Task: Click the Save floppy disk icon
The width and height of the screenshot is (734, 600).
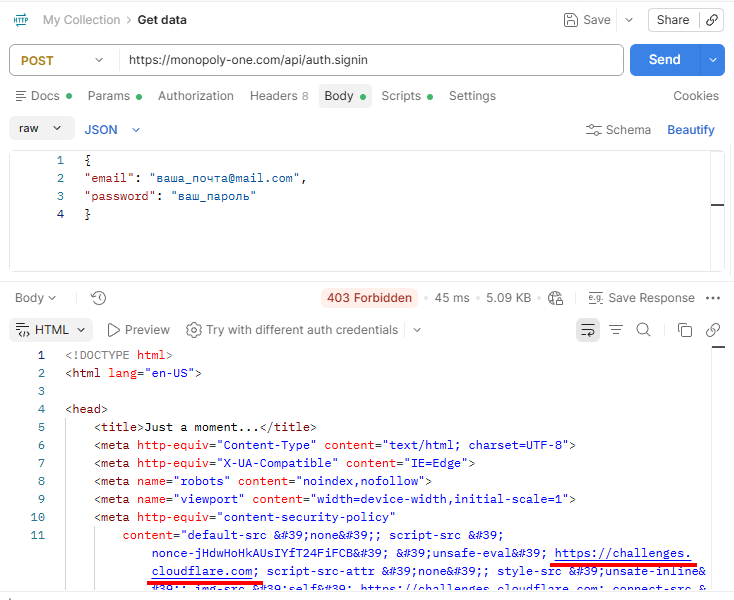Action: coord(571,20)
